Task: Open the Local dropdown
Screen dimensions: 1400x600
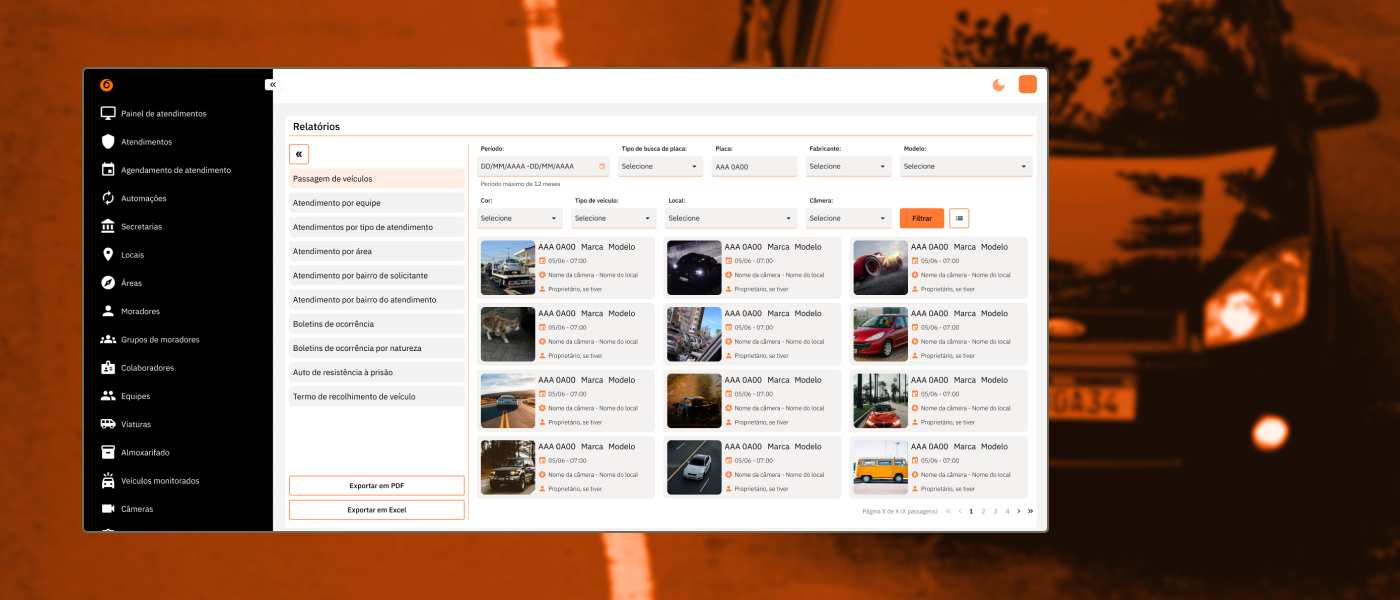Action: click(x=731, y=218)
